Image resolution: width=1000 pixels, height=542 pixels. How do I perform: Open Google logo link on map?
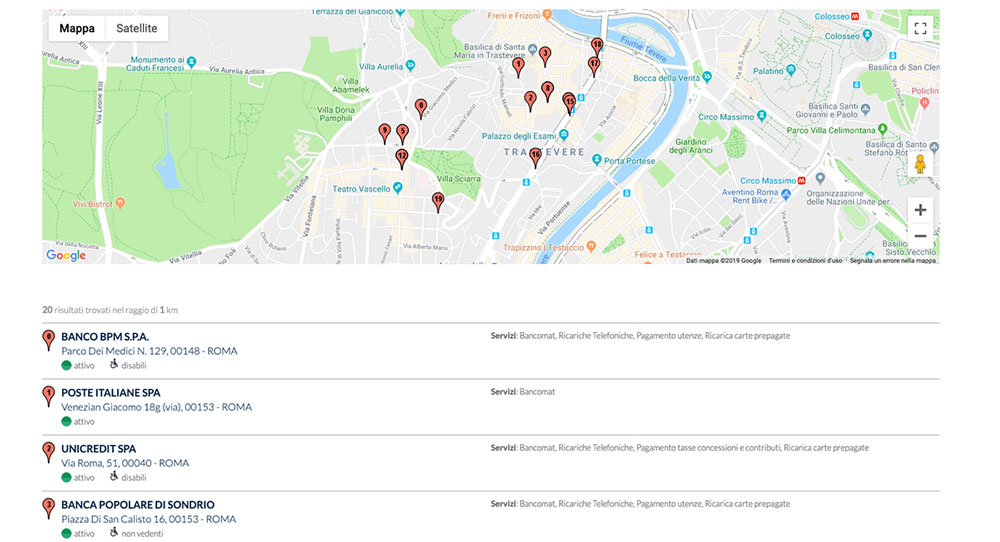66,255
